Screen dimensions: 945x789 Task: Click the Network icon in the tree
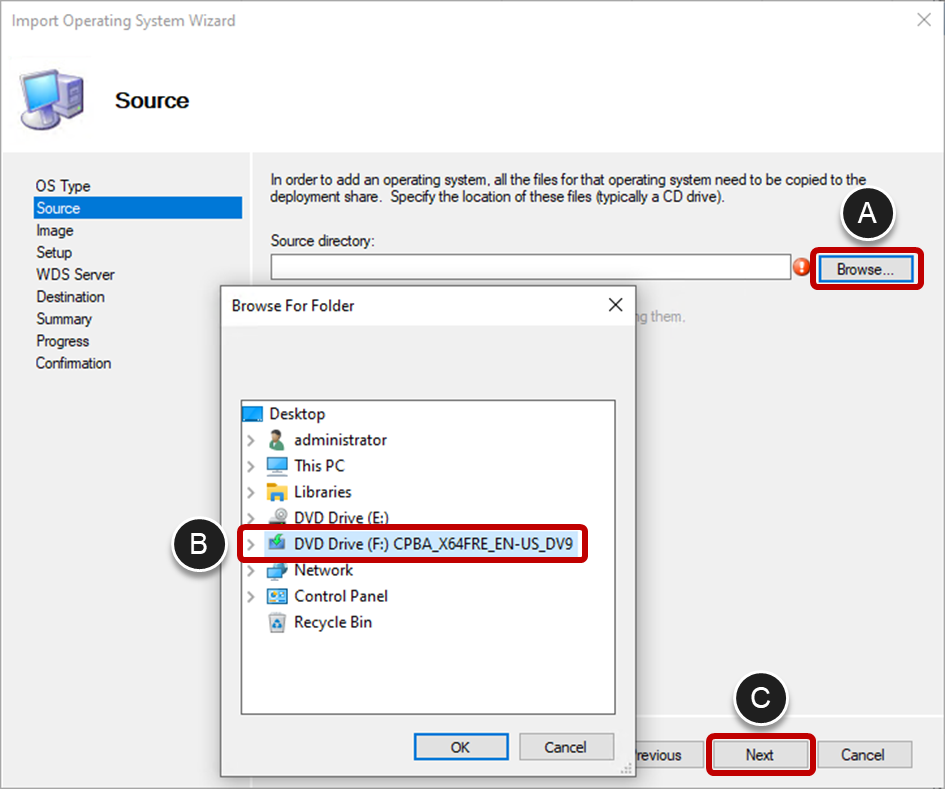pyautogui.click(x=275, y=570)
